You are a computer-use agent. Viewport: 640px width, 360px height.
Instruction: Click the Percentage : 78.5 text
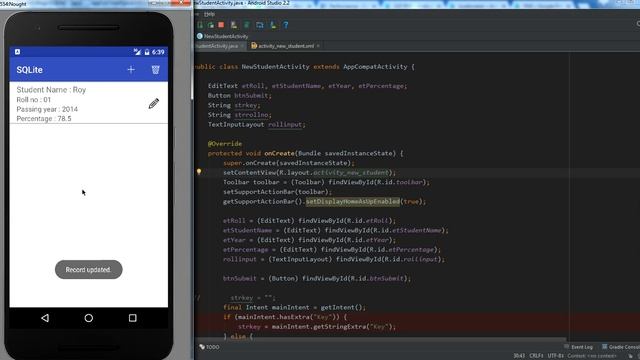tap(44, 119)
